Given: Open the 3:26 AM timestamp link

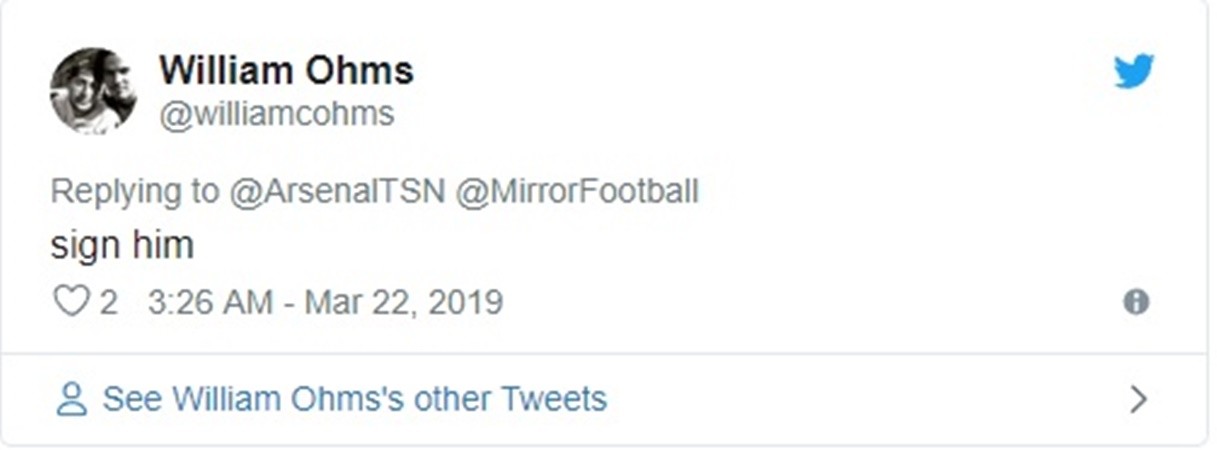Looking at the screenshot, I should 209,302.
